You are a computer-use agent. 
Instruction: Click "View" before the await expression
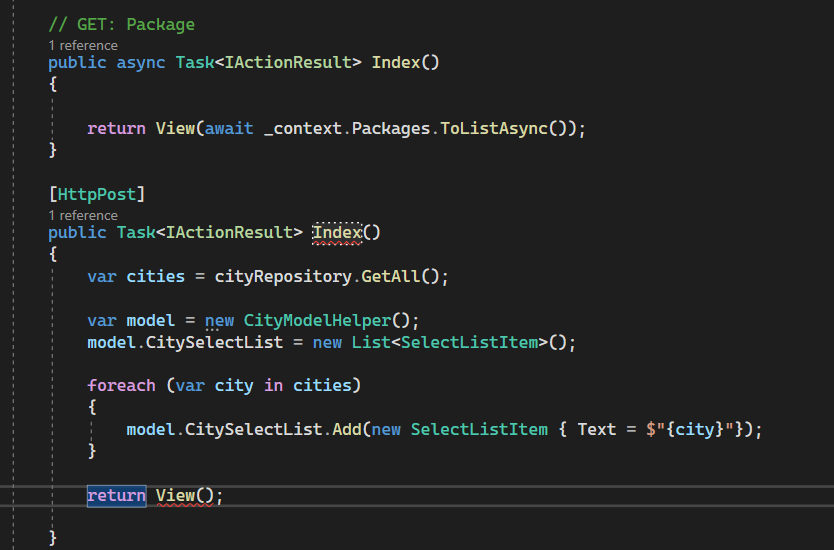(x=176, y=129)
